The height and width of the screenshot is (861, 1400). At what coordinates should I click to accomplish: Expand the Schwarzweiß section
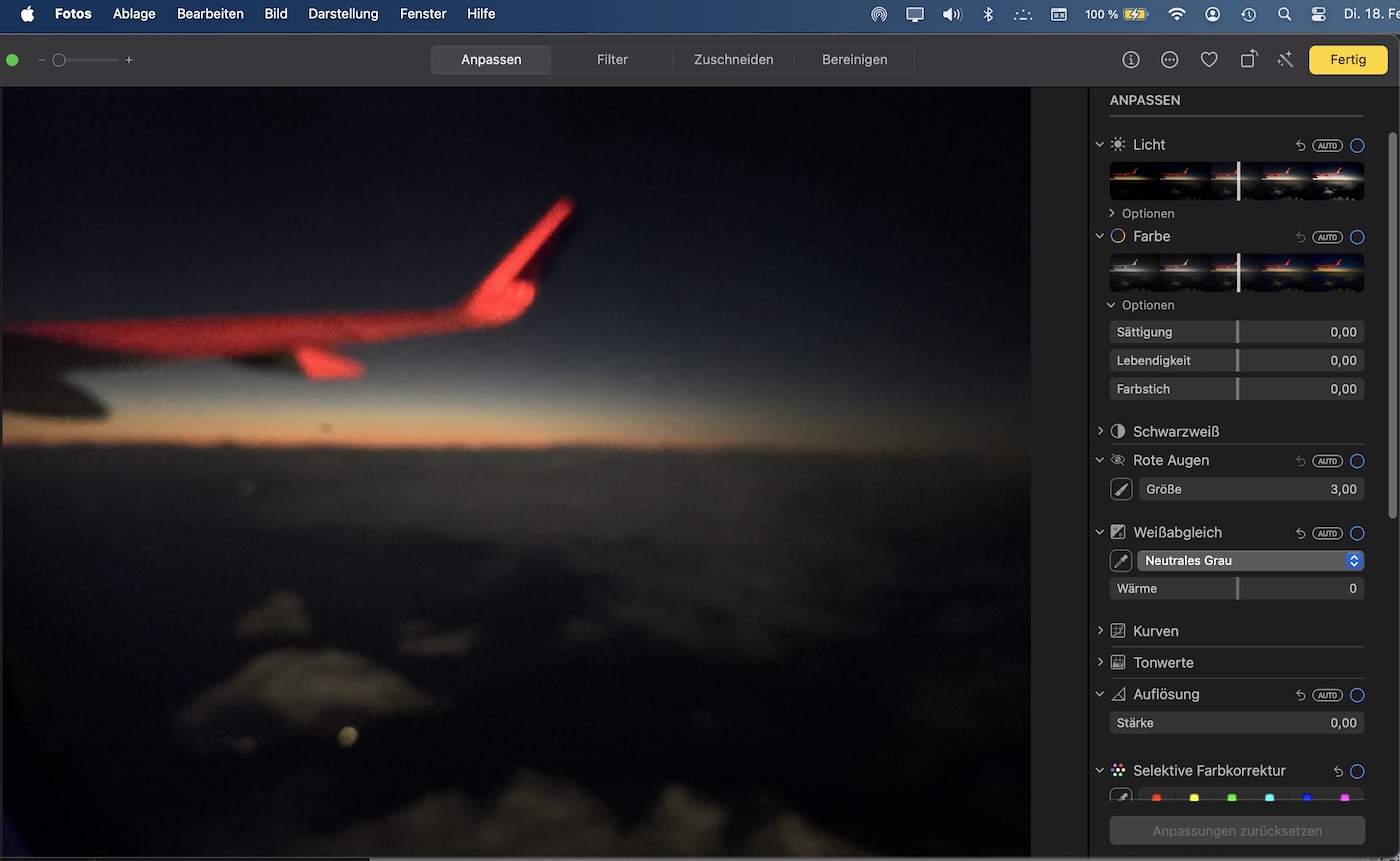1100,431
